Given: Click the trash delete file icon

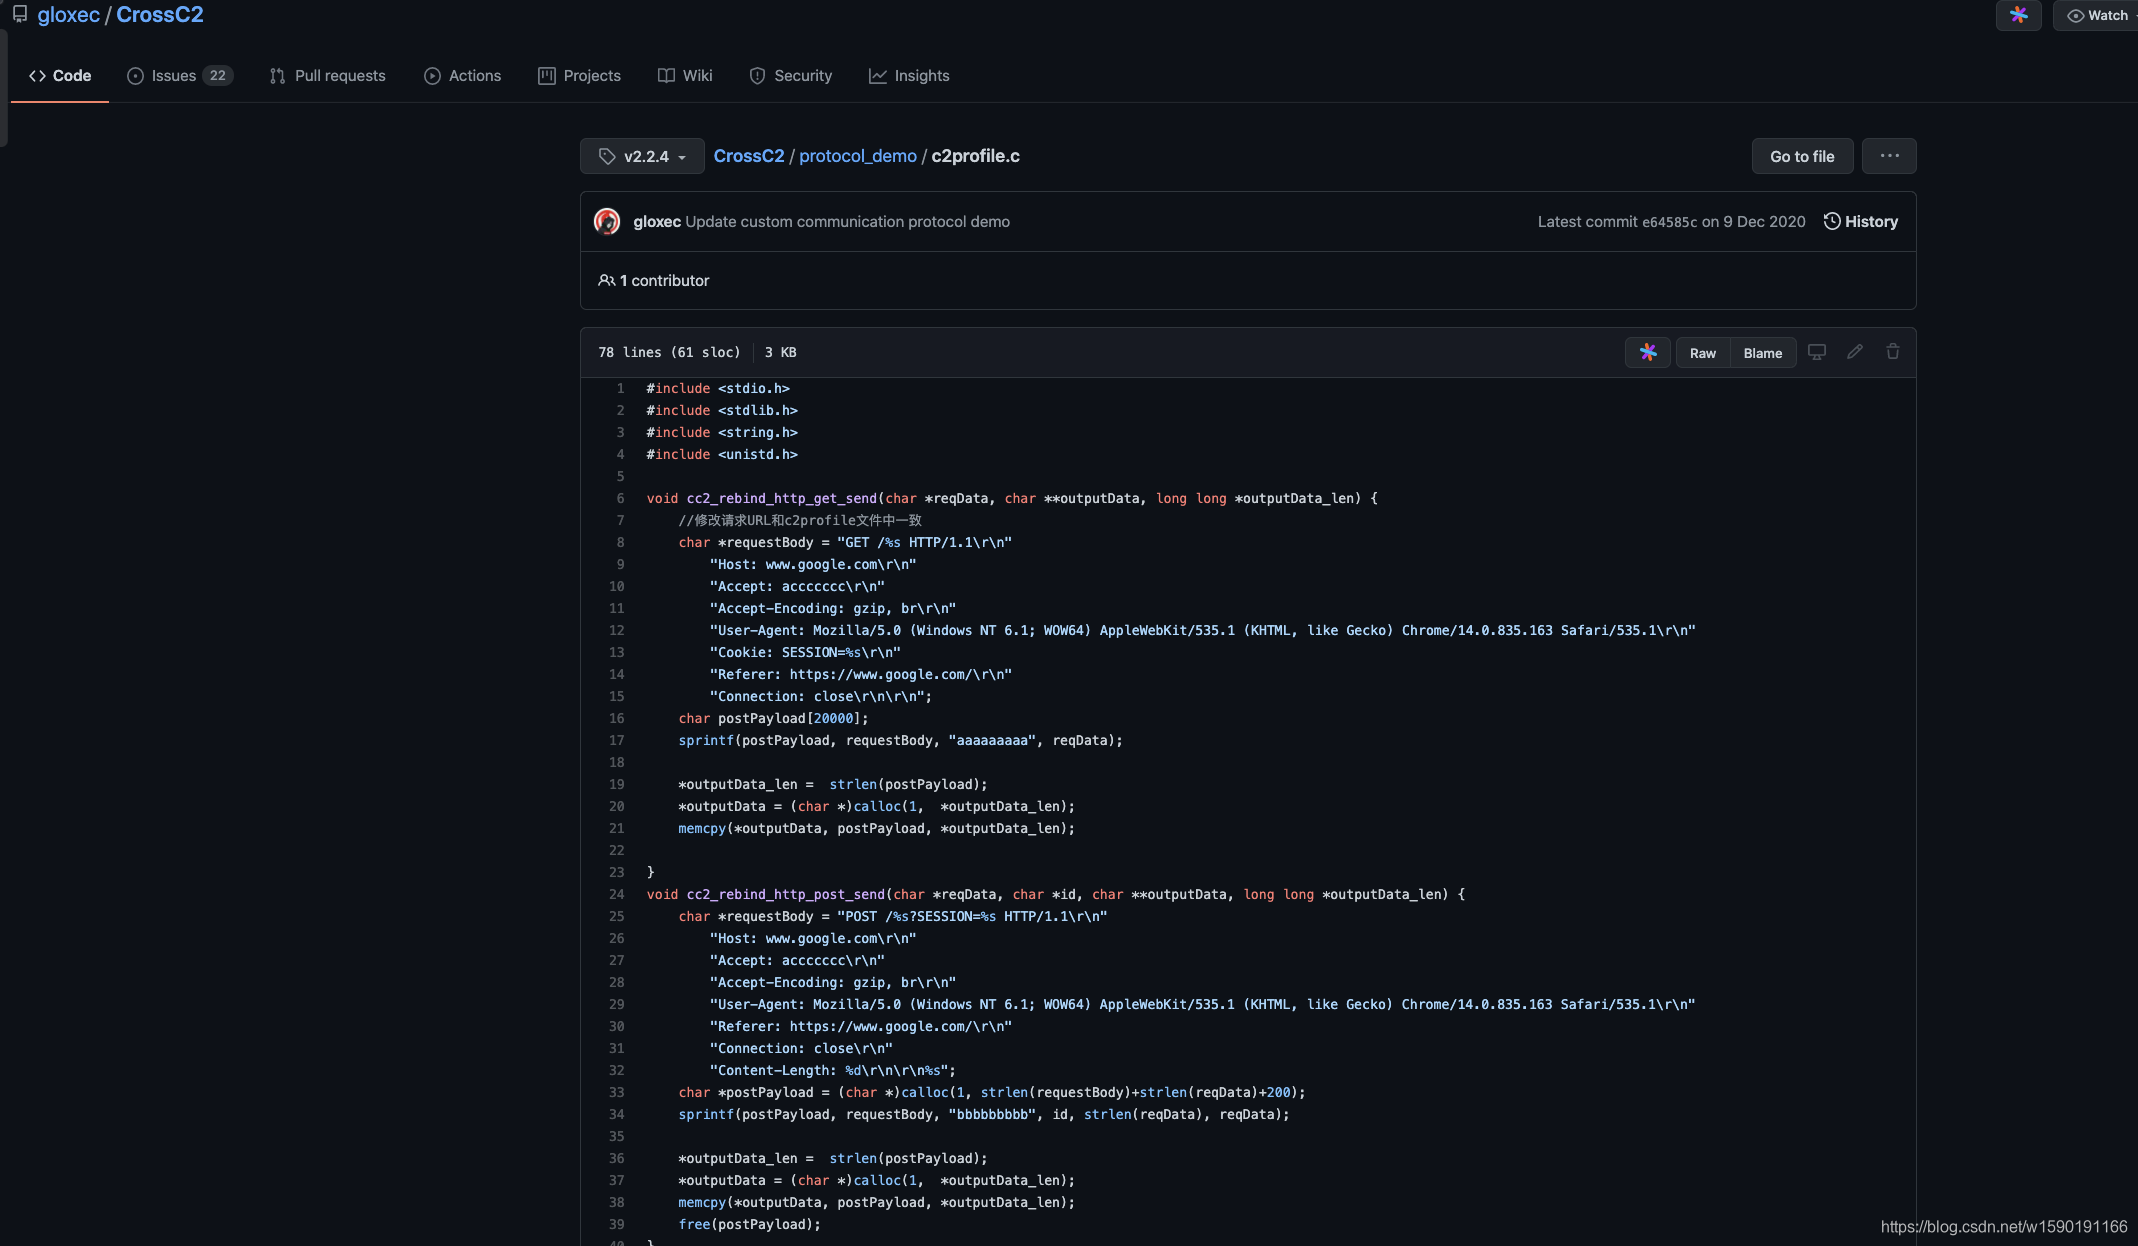Looking at the screenshot, I should coord(1893,352).
